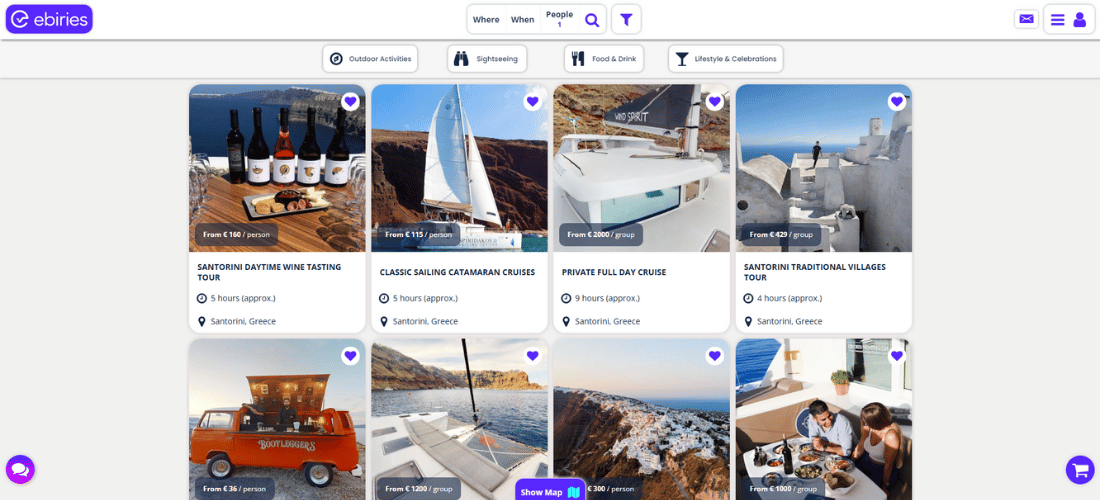This screenshot has width=1100, height=500.
Task: Favorite the Santorini Daytime Wine Tasting Tour
Action: tap(351, 102)
